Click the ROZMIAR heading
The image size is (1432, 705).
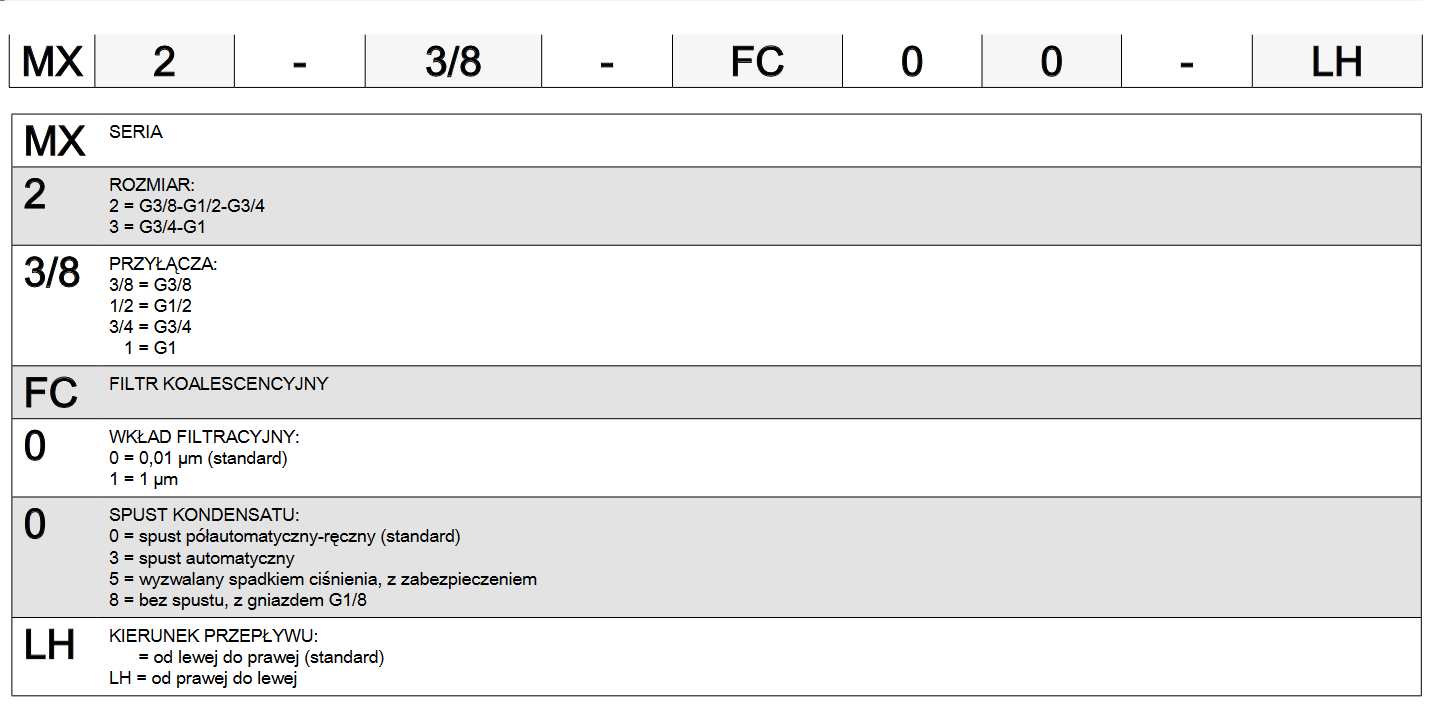pyautogui.click(x=152, y=185)
